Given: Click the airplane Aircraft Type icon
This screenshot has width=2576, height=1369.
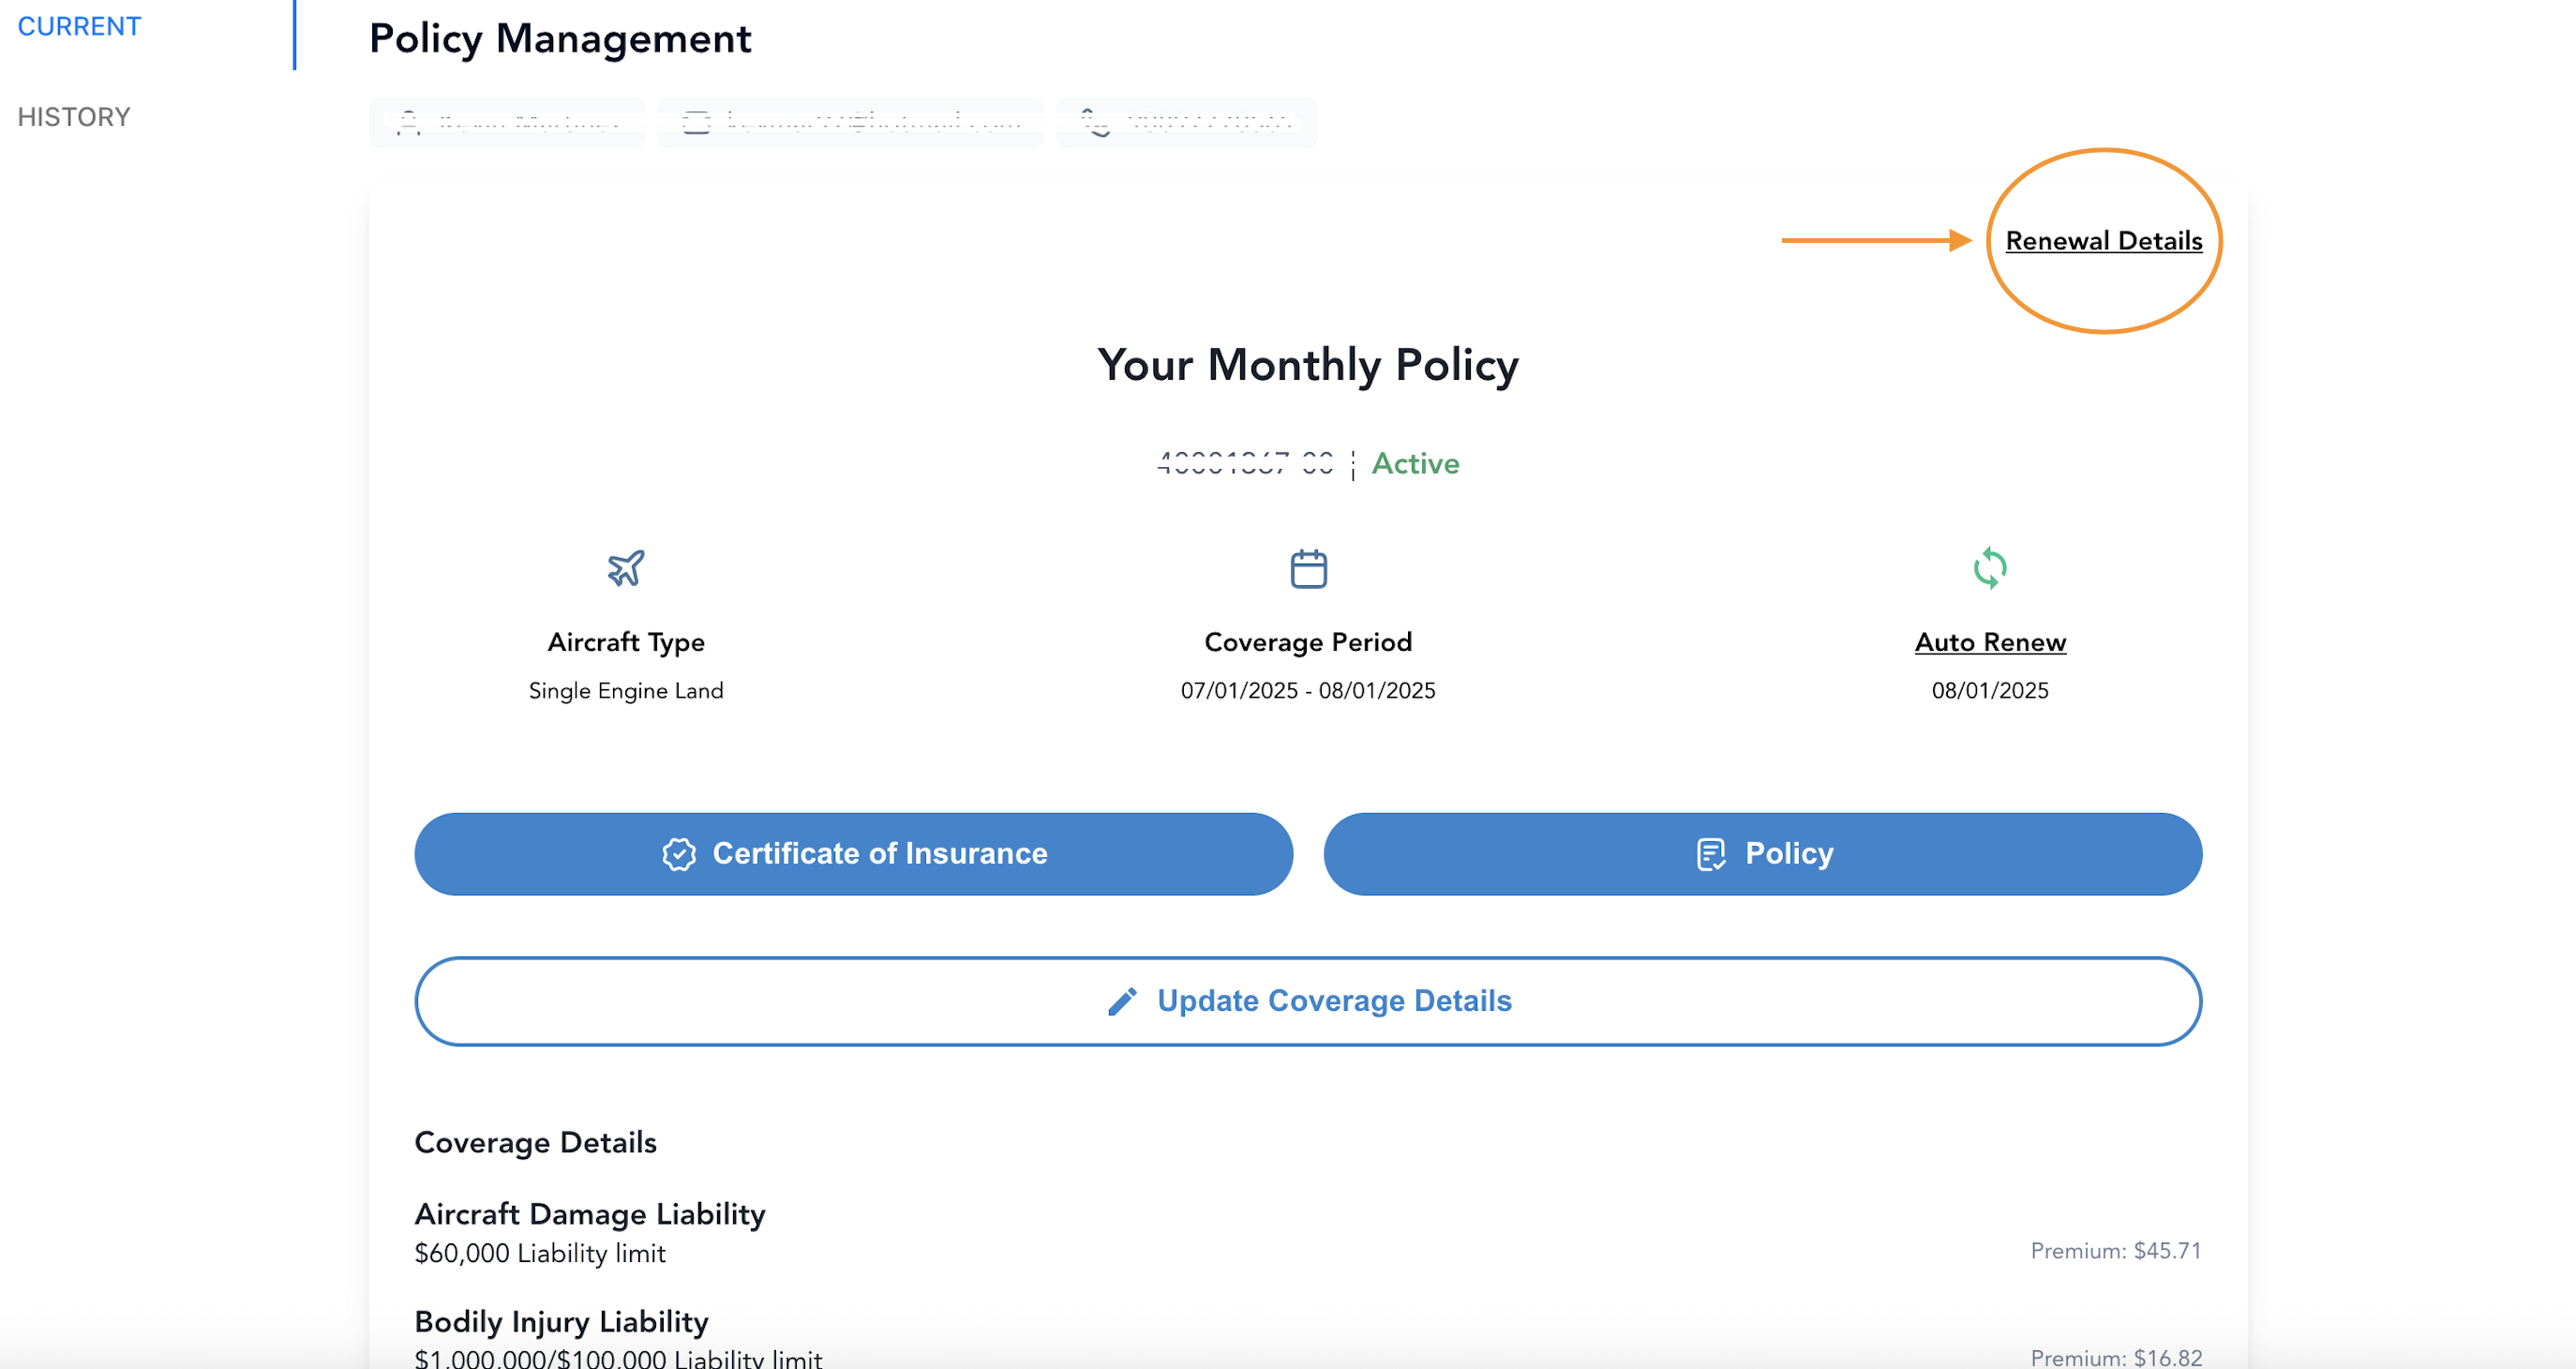Looking at the screenshot, I should (626, 568).
